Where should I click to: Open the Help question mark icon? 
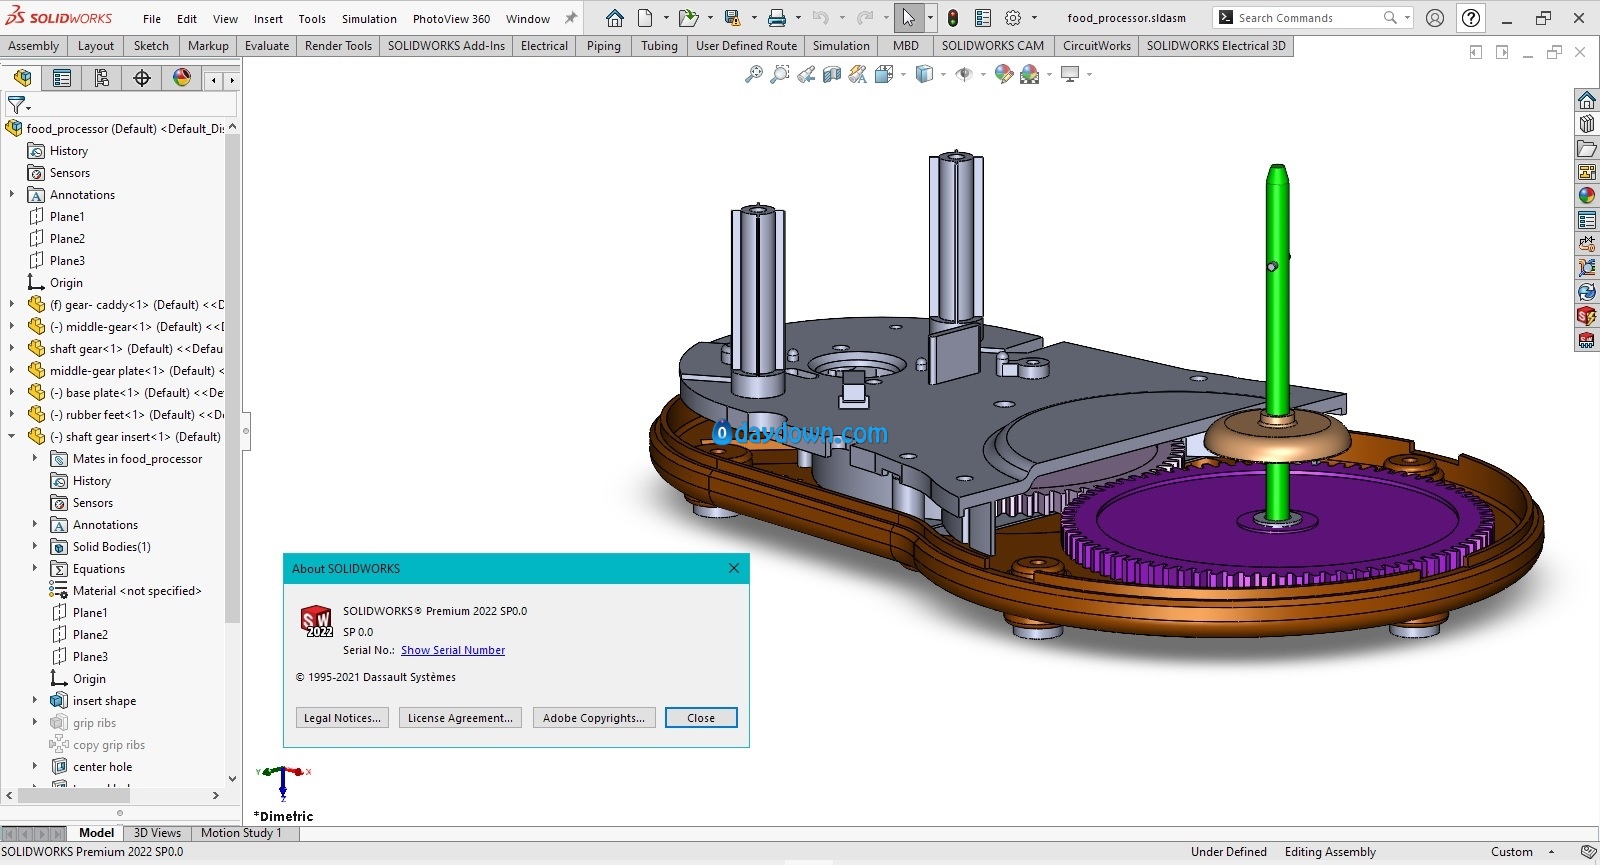[1471, 18]
